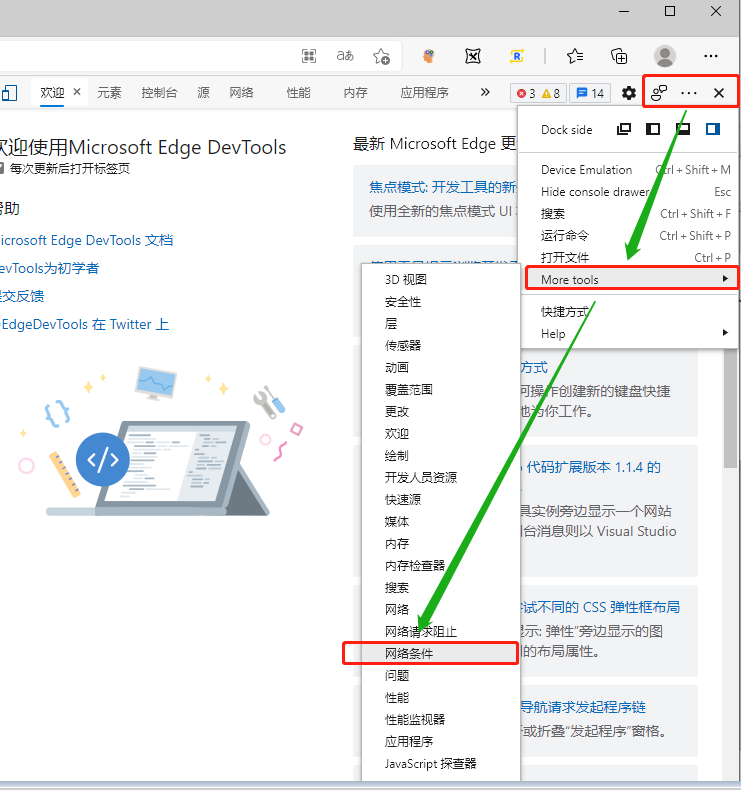
Task: Open the Favorites list icon
Action: [x=575, y=56]
